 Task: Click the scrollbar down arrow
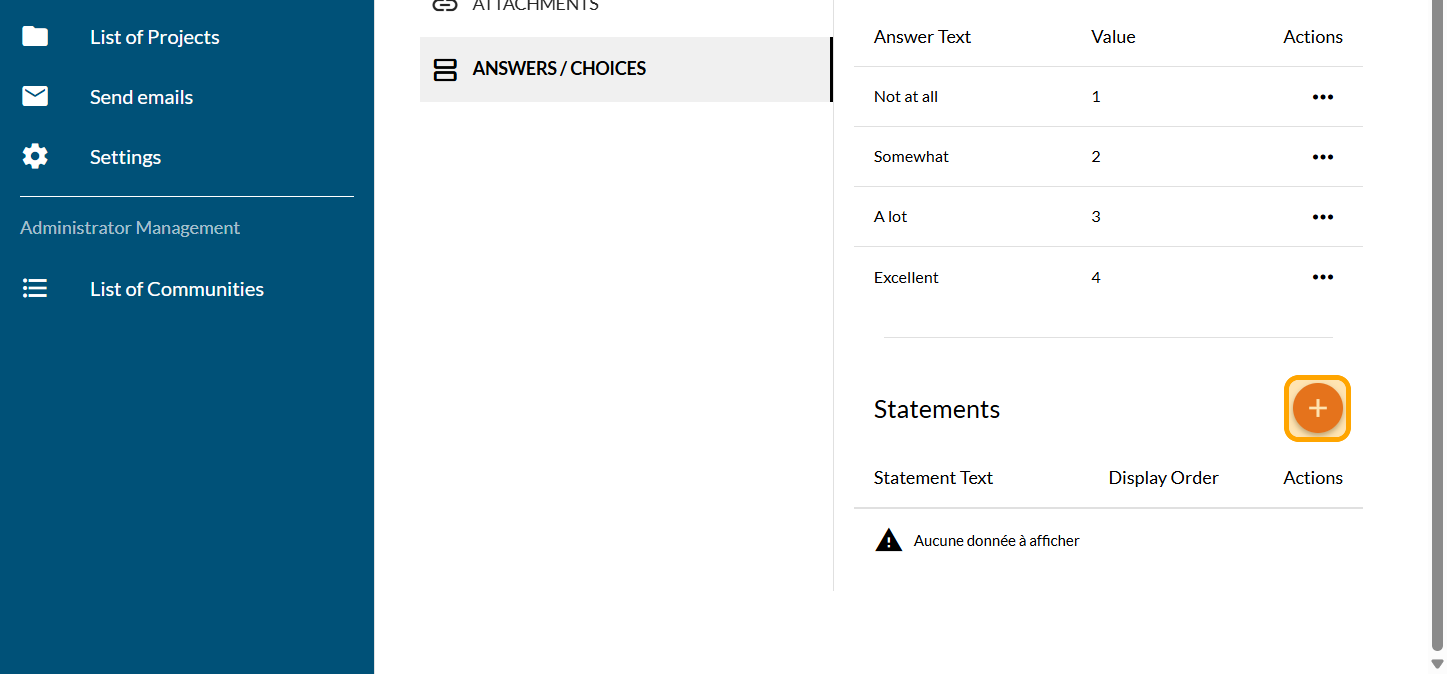coord(1437,664)
